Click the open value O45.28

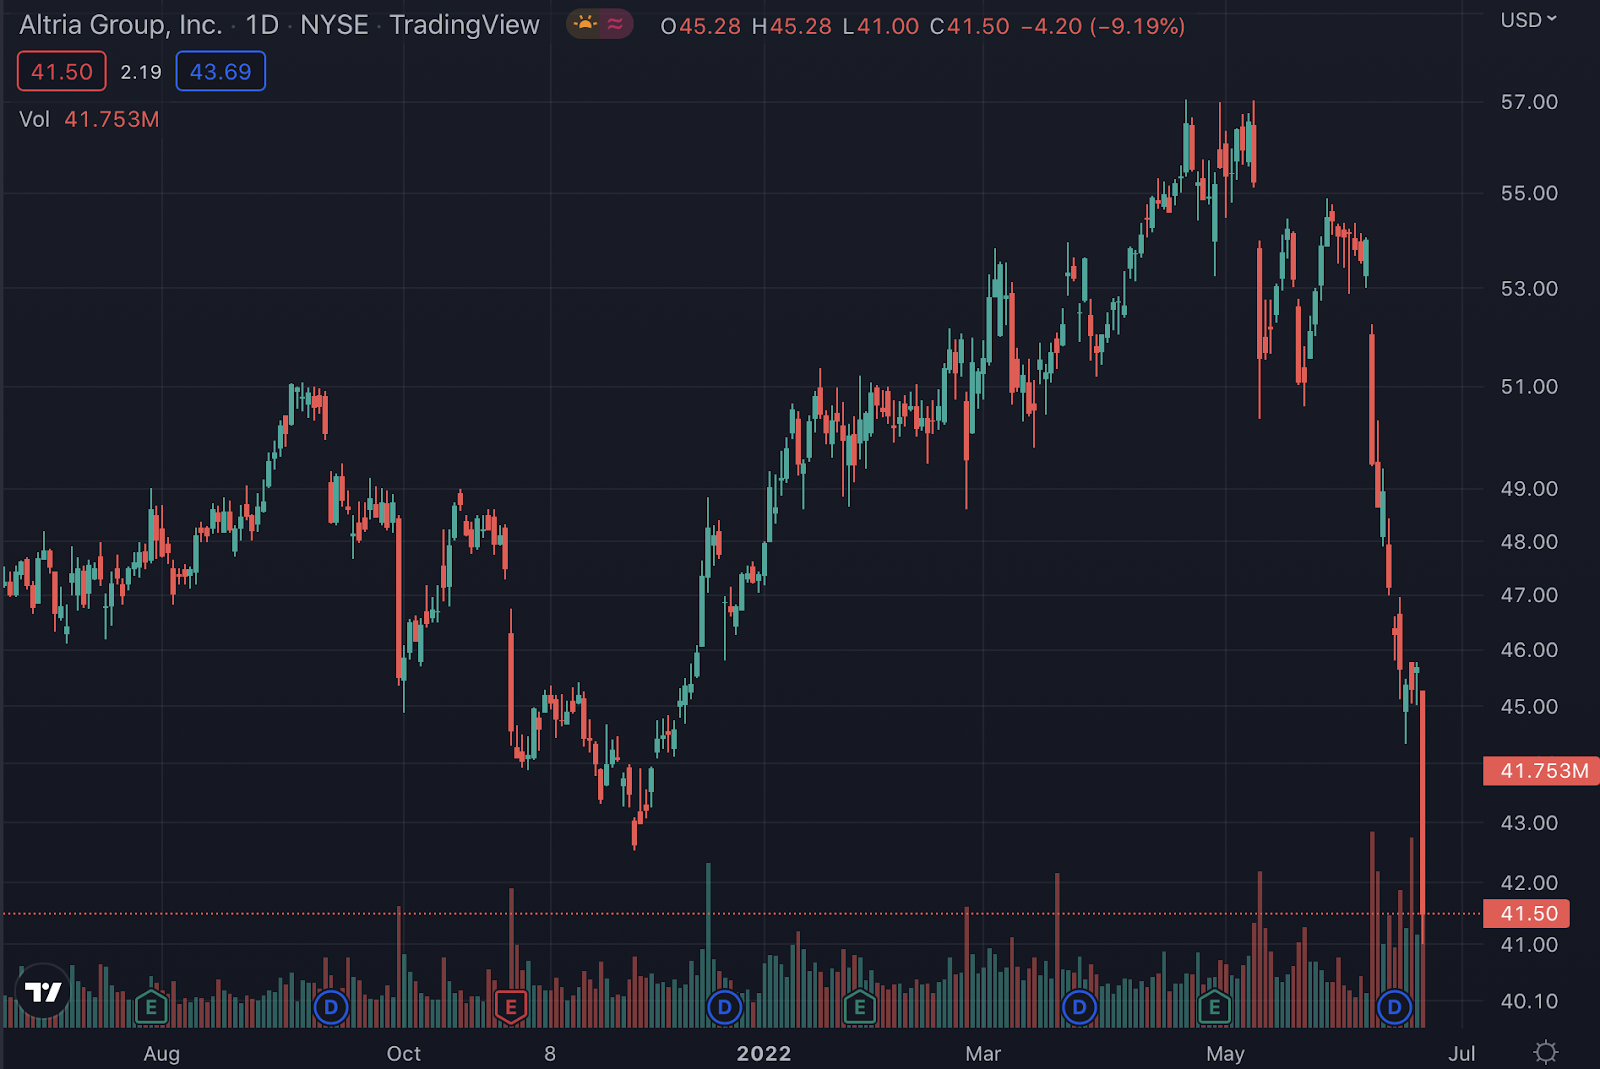pyautogui.click(x=701, y=26)
